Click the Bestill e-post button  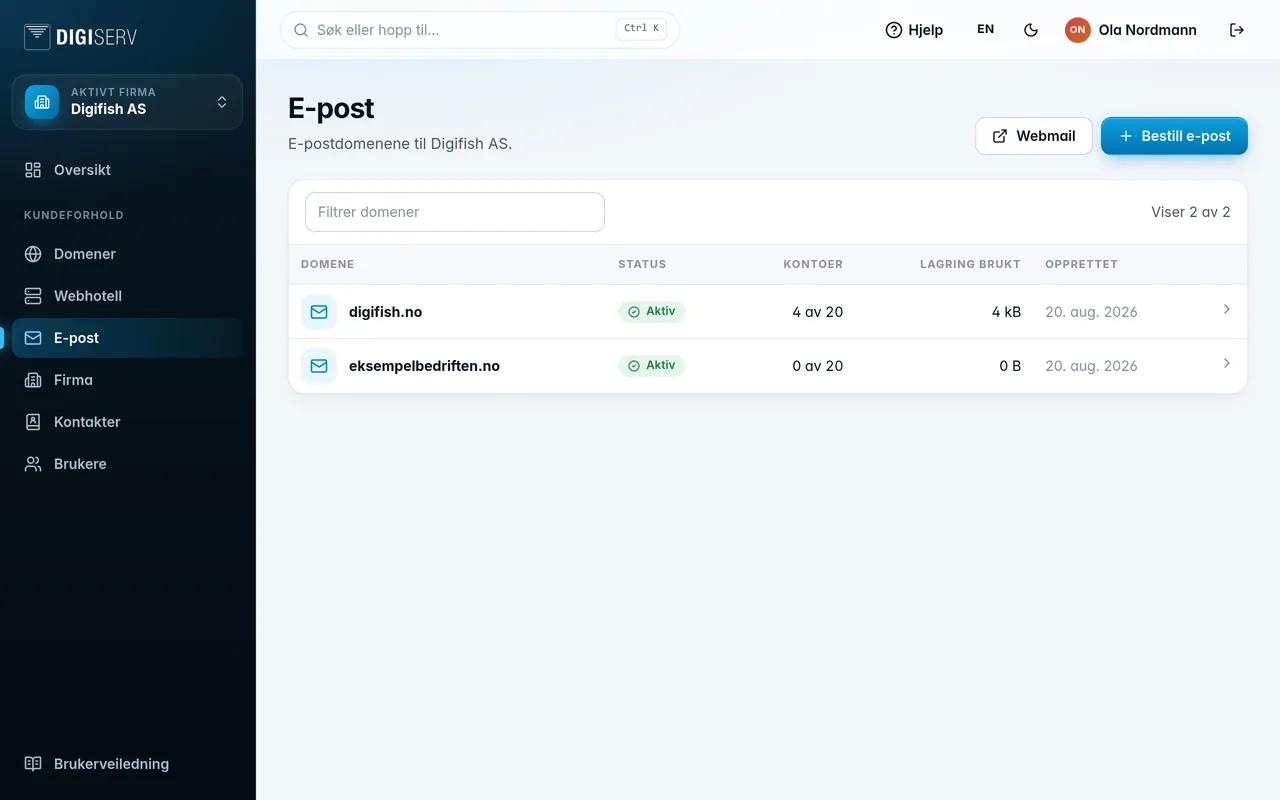click(1174, 136)
